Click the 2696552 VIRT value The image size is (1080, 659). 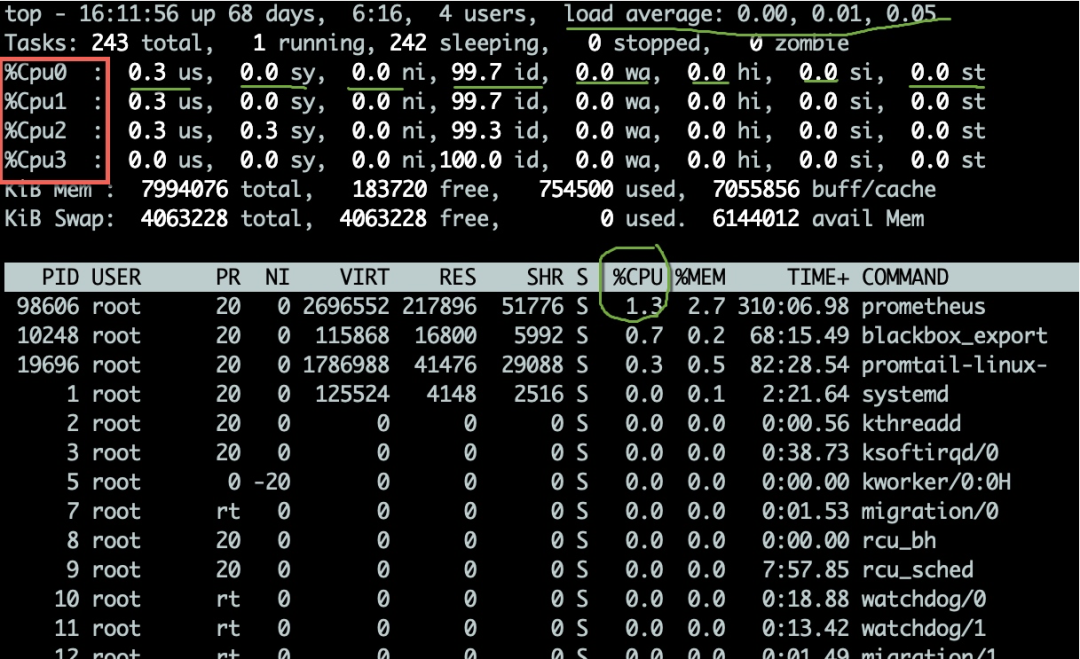point(346,306)
